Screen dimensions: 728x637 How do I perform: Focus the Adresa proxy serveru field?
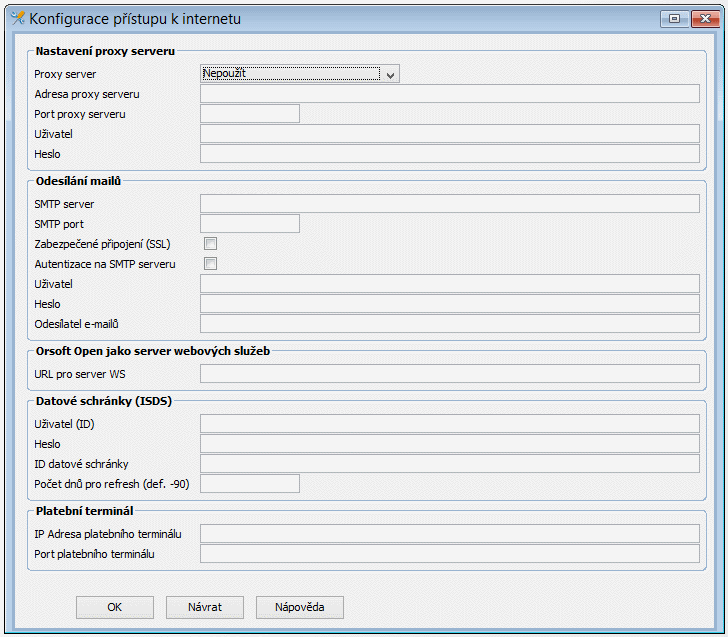pos(449,94)
